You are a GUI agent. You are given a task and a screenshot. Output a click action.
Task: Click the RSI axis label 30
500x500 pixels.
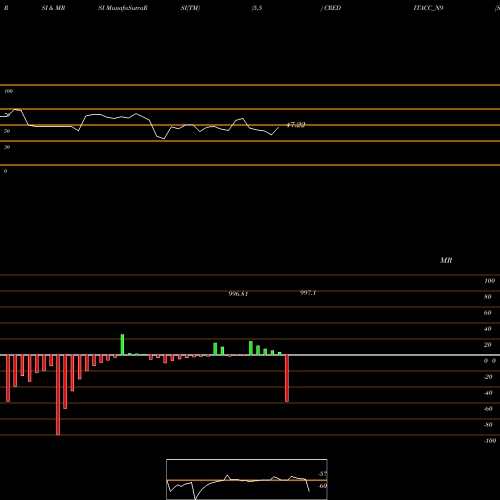point(7,147)
